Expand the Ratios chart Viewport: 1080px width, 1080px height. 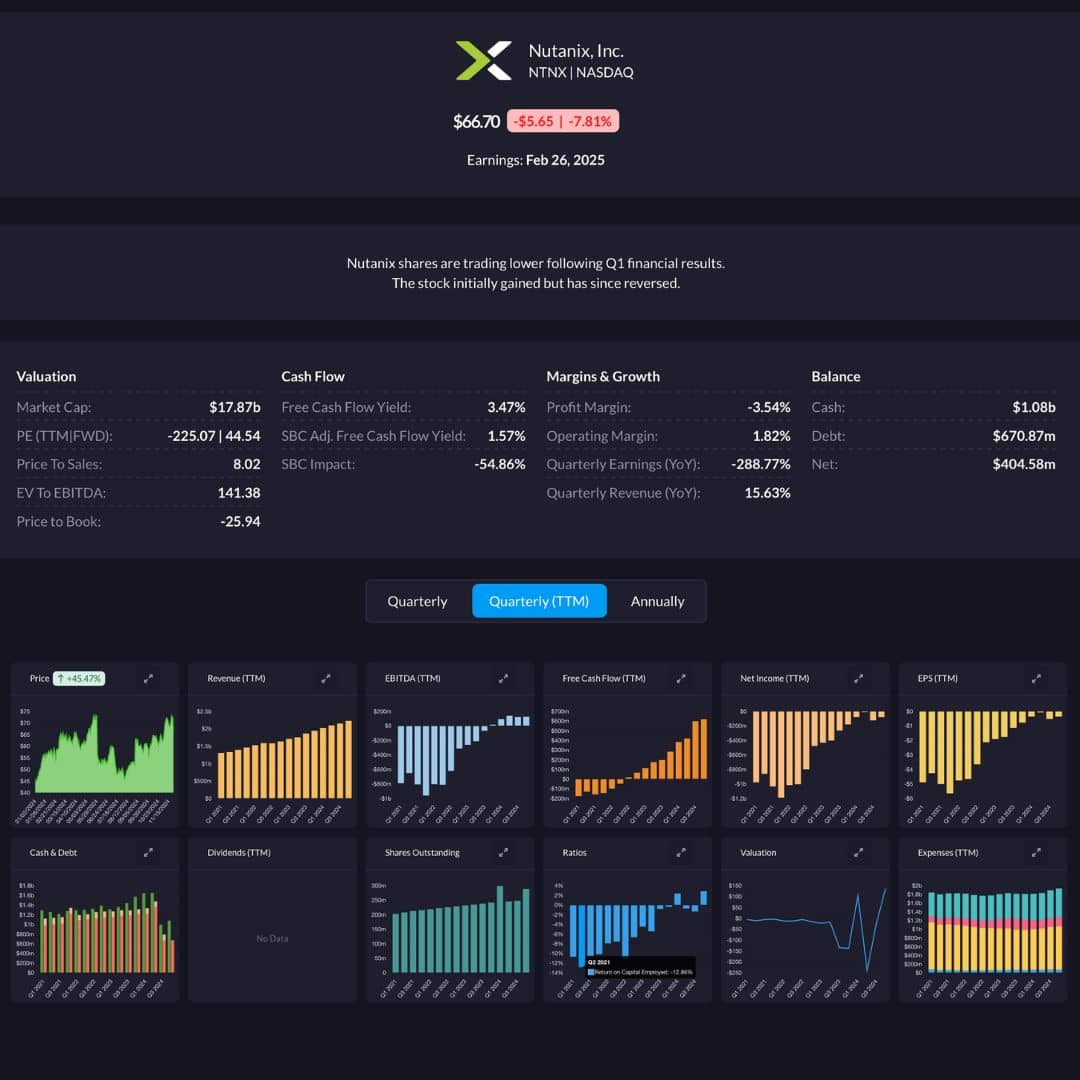pos(681,853)
